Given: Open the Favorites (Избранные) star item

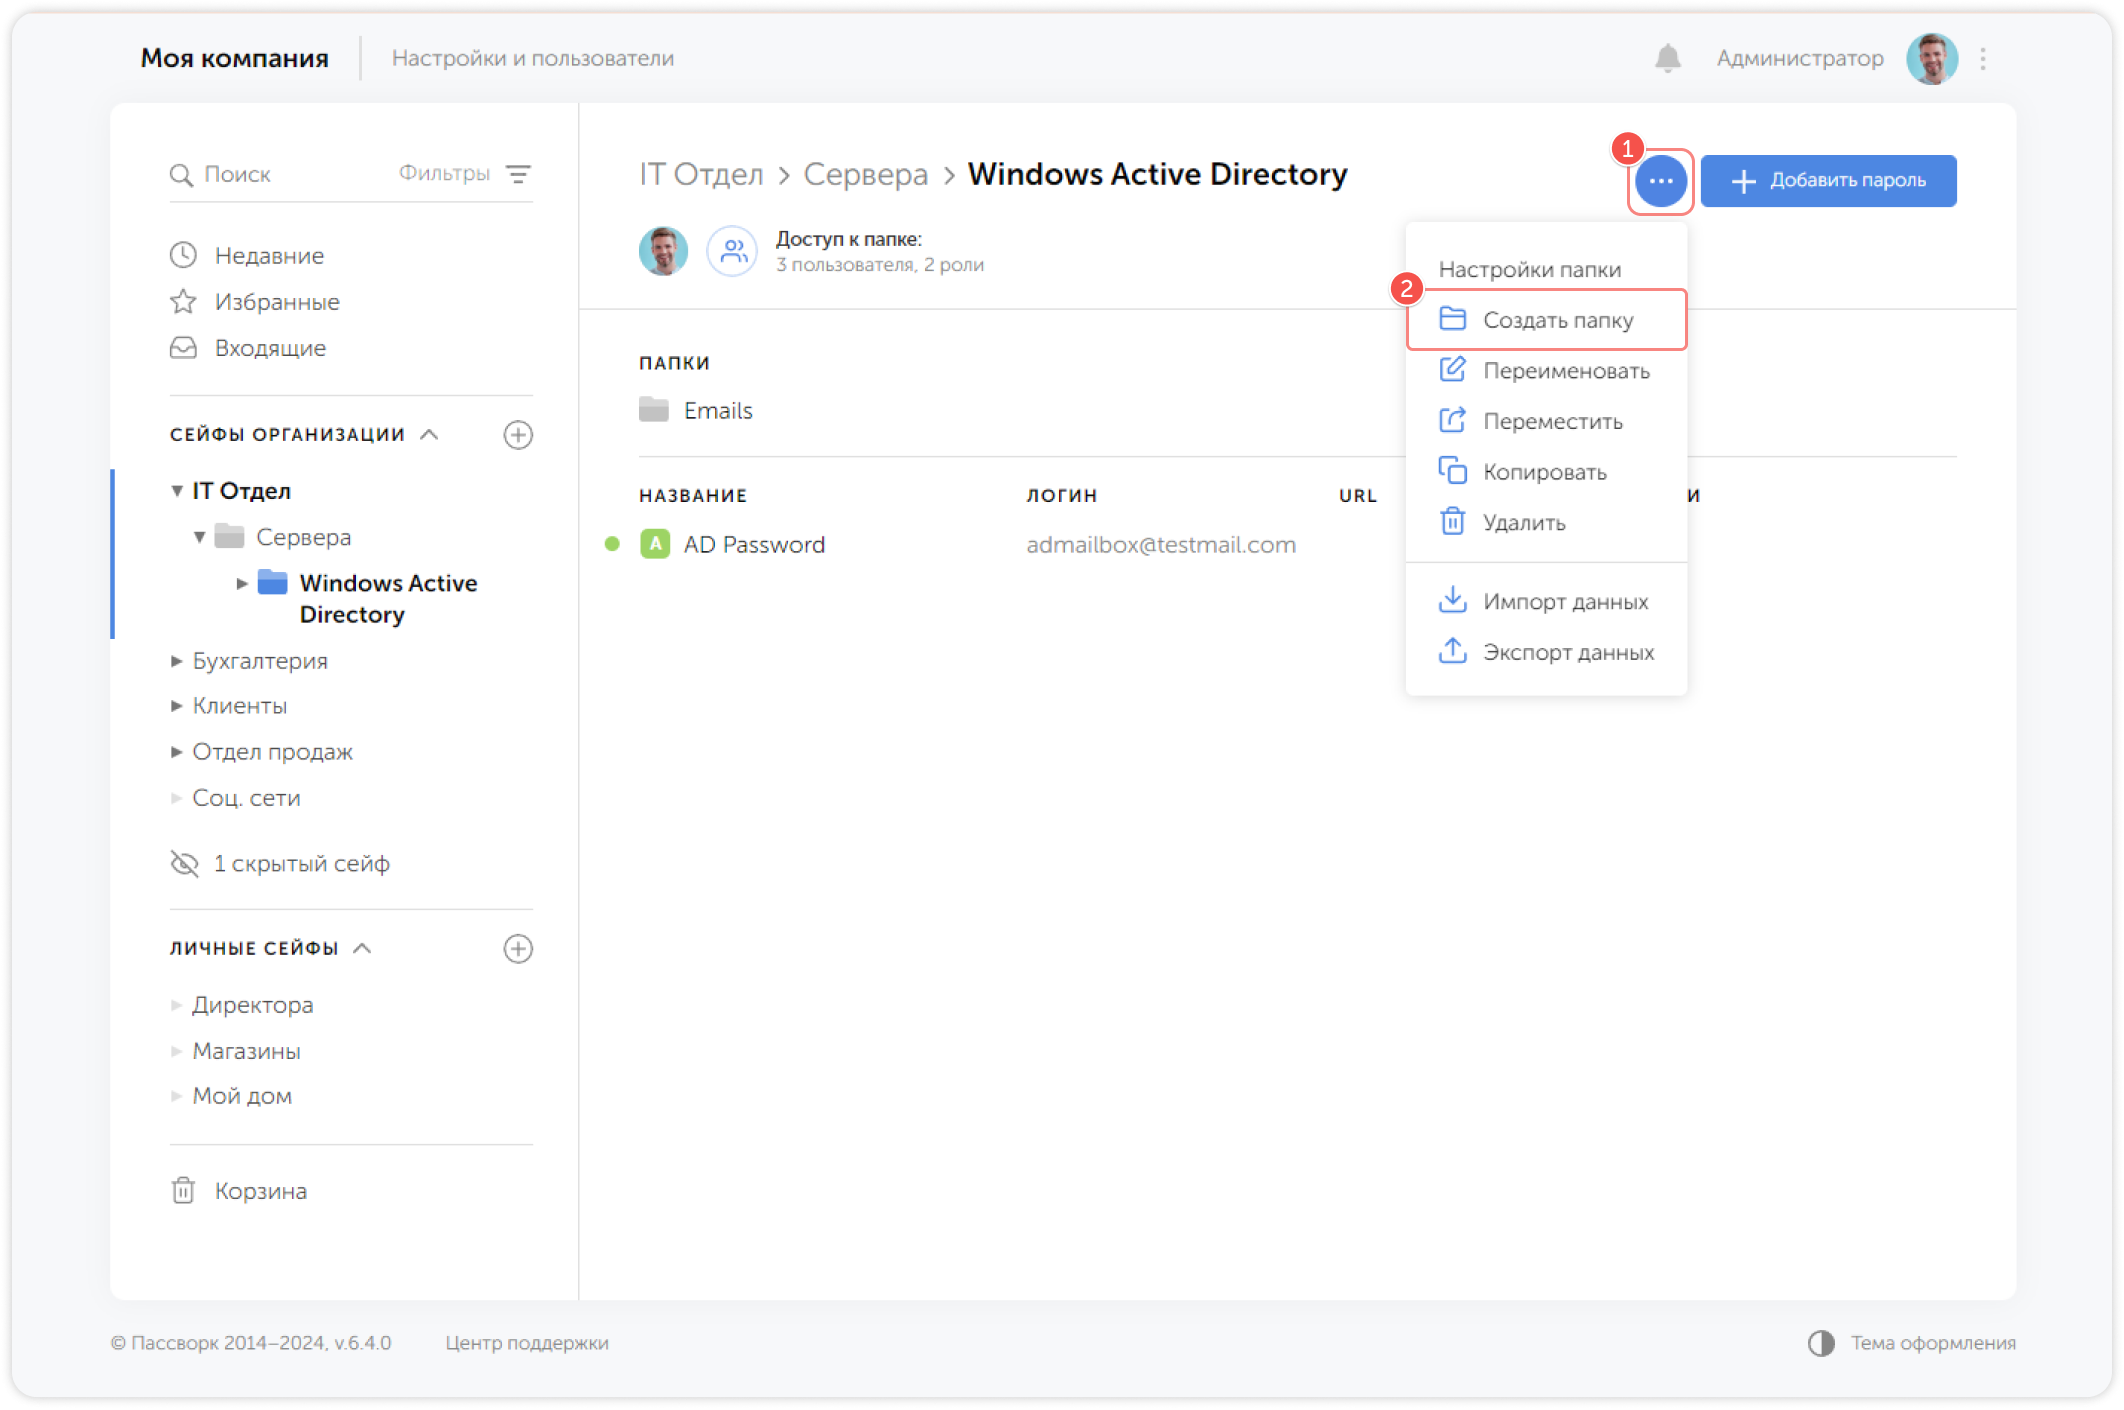Looking at the screenshot, I should tap(276, 302).
